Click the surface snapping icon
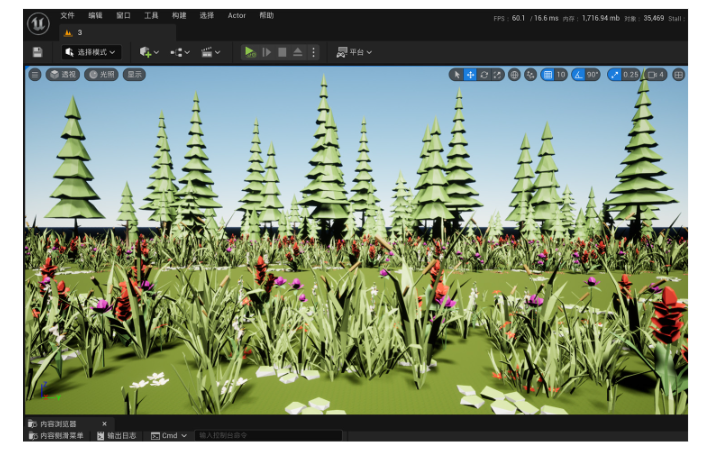720x450 pixels. pos(529,75)
